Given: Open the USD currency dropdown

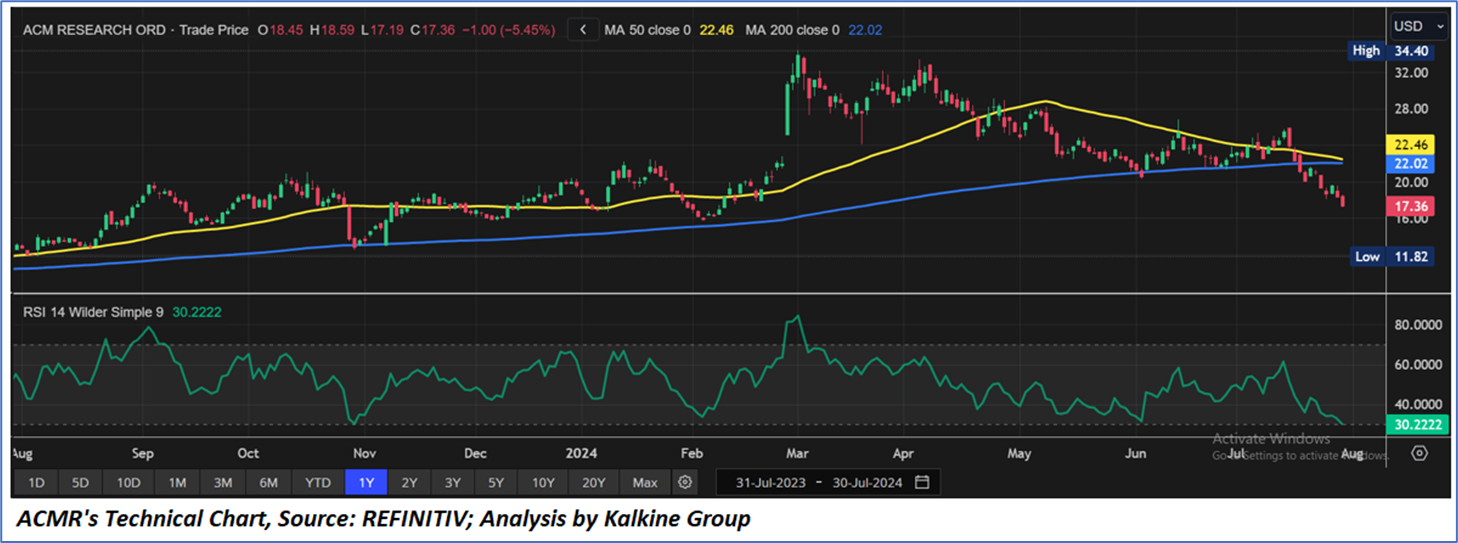Looking at the screenshot, I should click(1418, 25).
